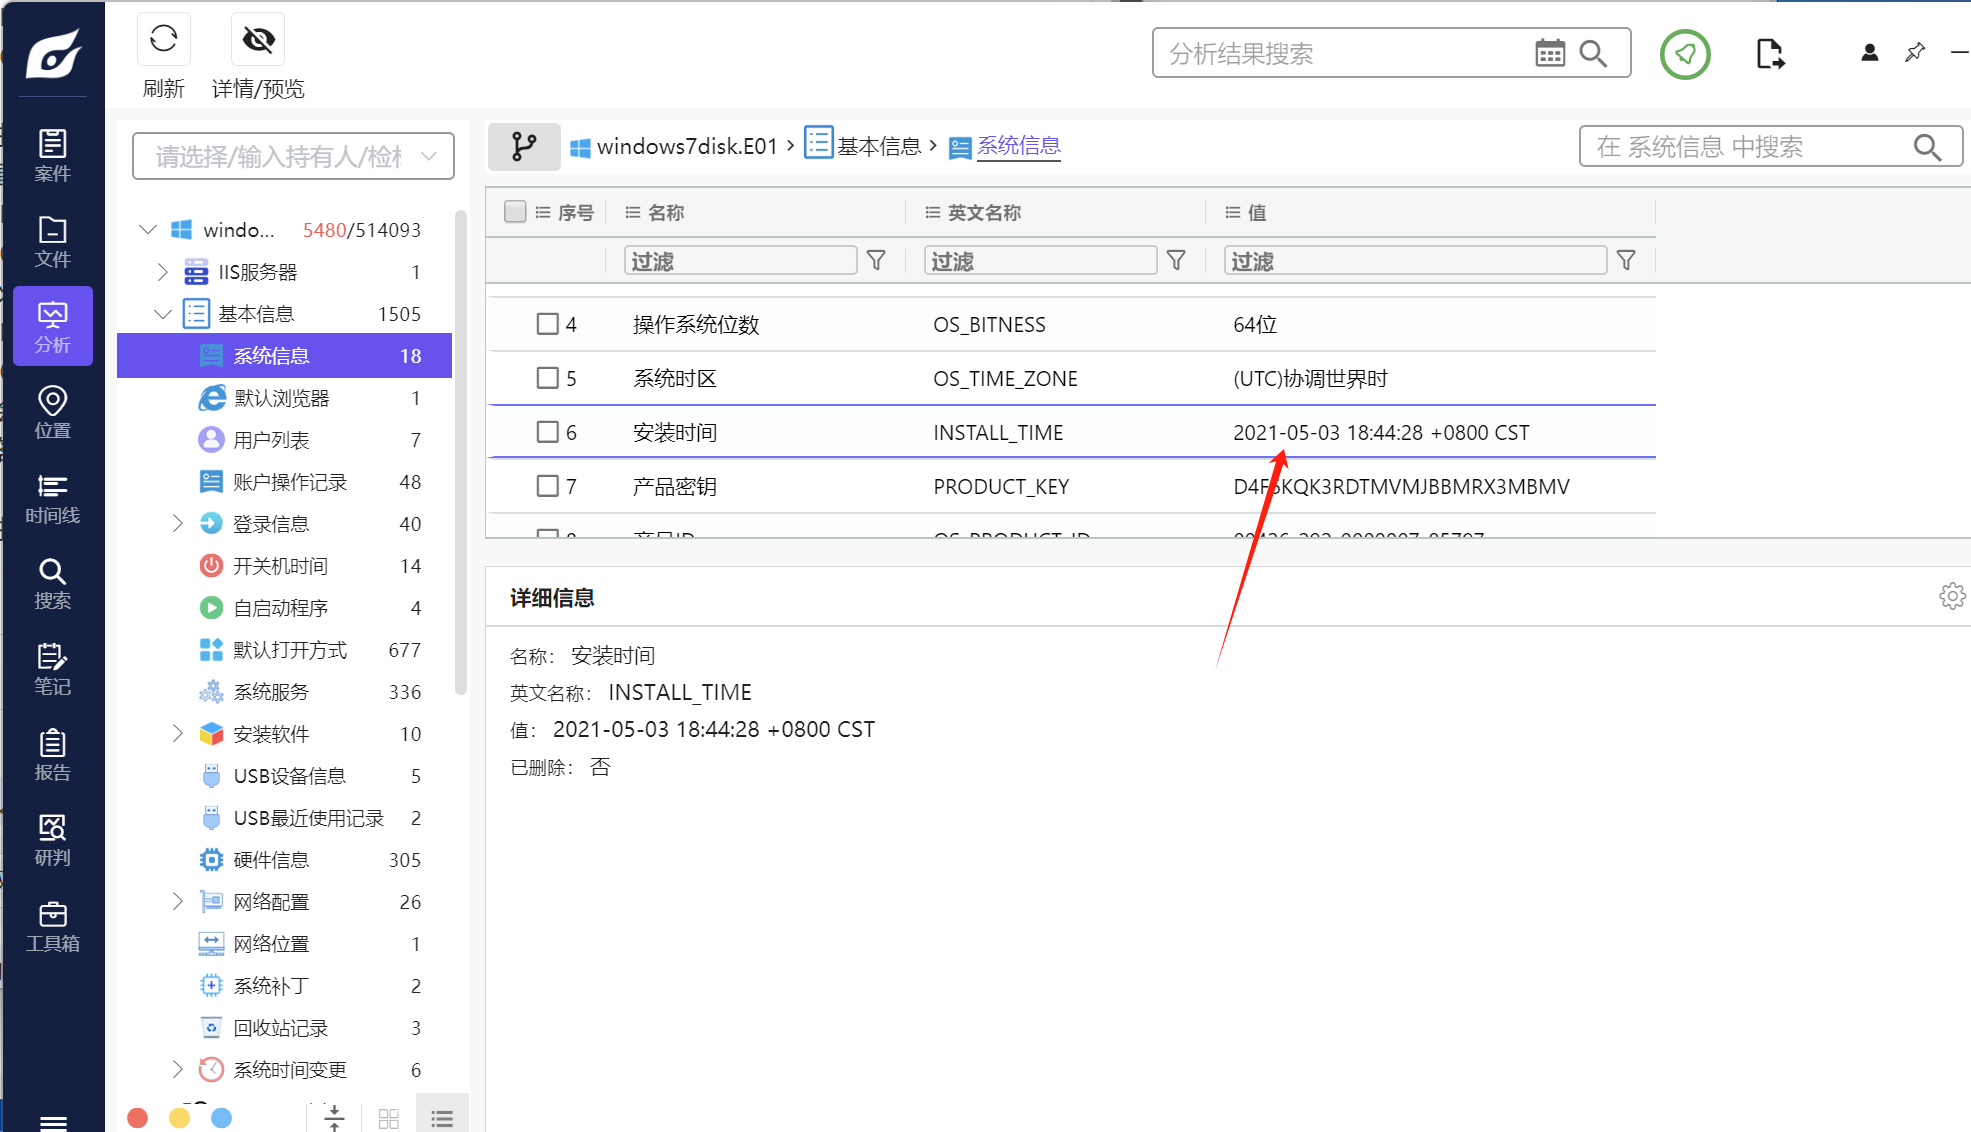Click the calendar icon in analysis search
The height and width of the screenshot is (1132, 1971).
(x=1549, y=53)
